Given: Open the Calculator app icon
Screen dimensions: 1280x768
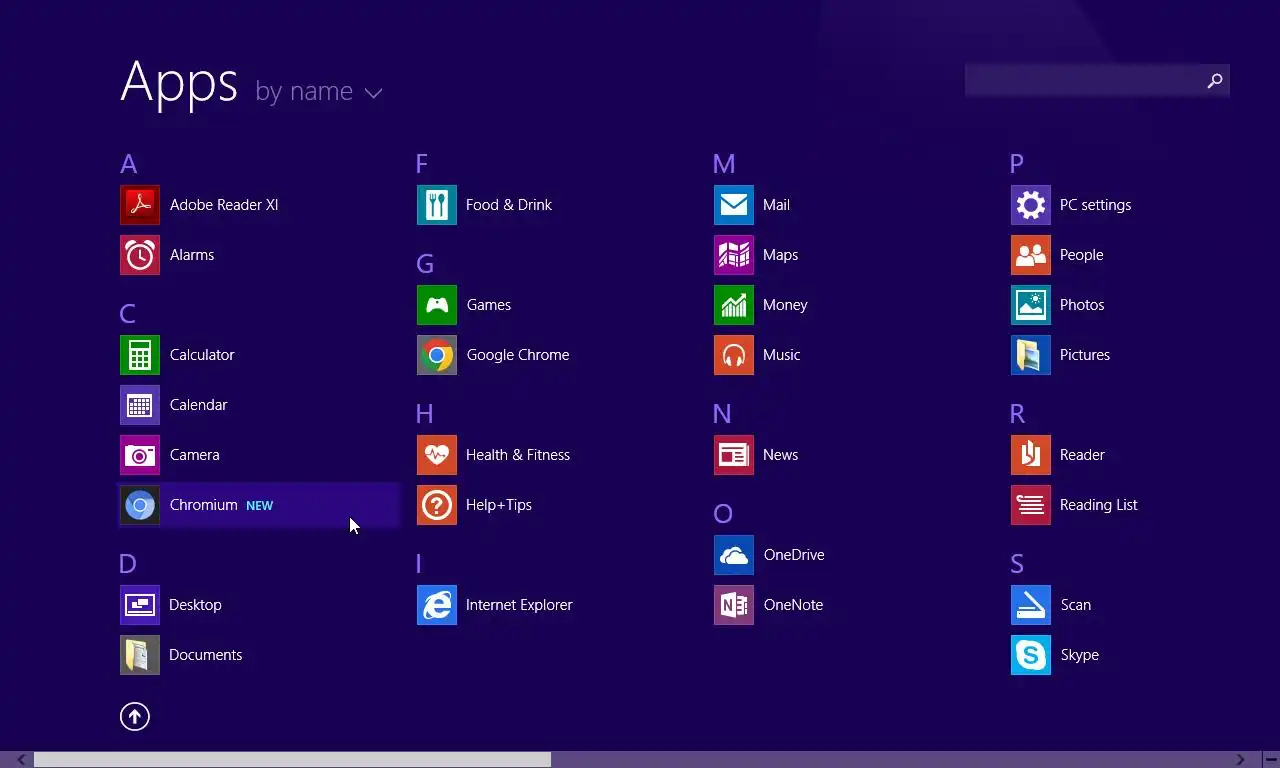Looking at the screenshot, I should tap(140, 355).
